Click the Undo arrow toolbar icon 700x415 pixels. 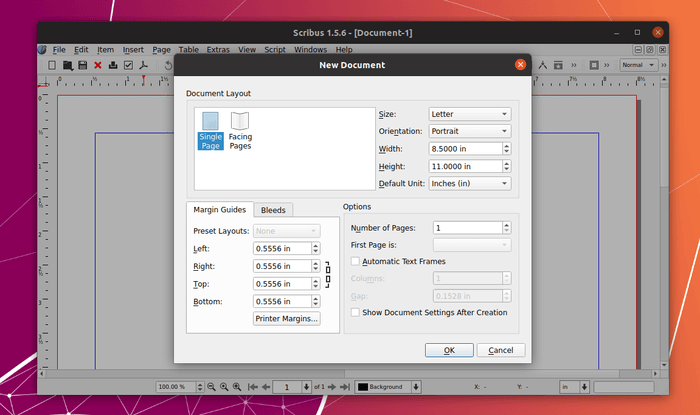168,65
